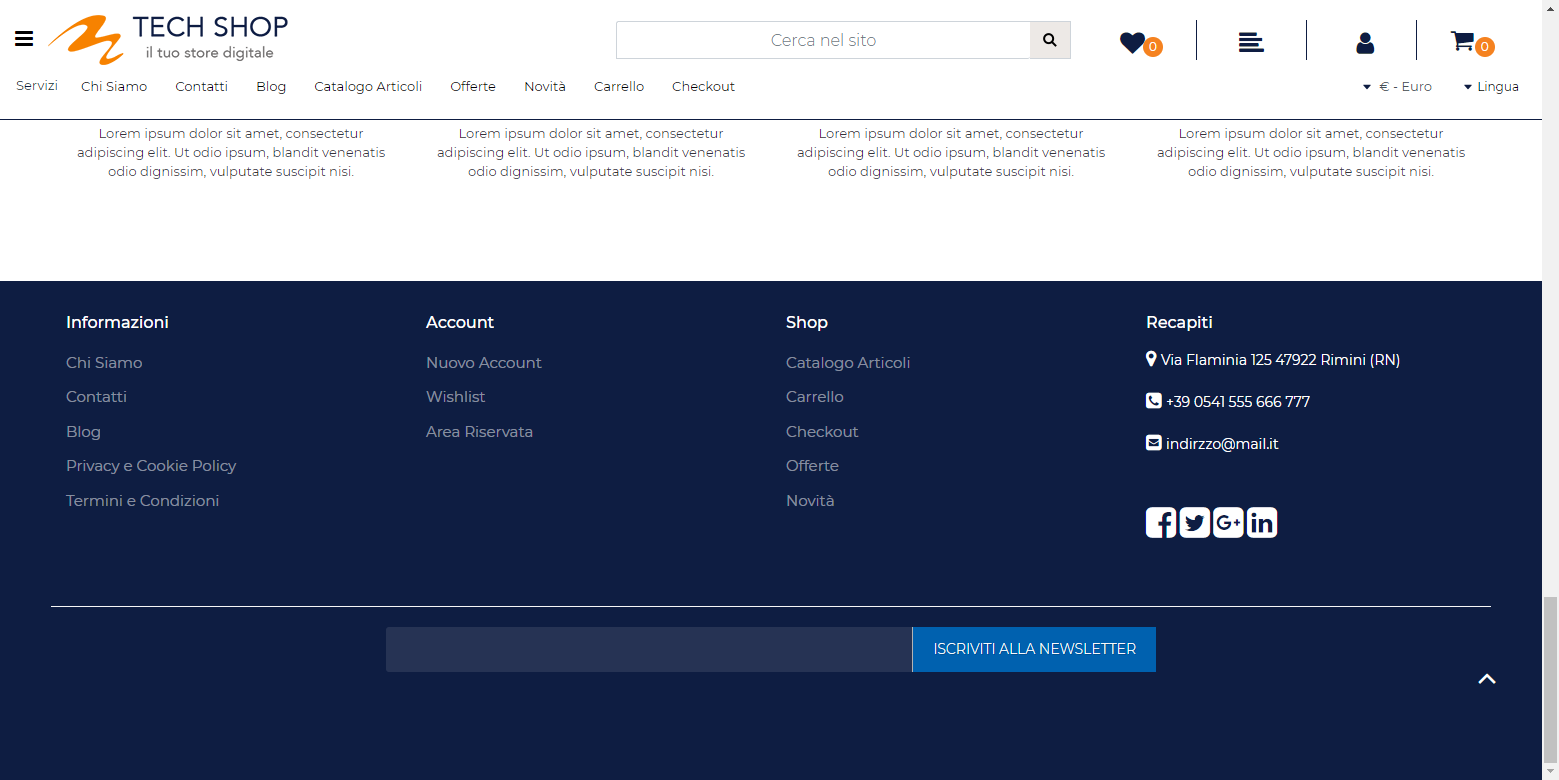The height and width of the screenshot is (780, 1559).
Task: Expand the Lingua language dropdown
Action: [1491, 87]
